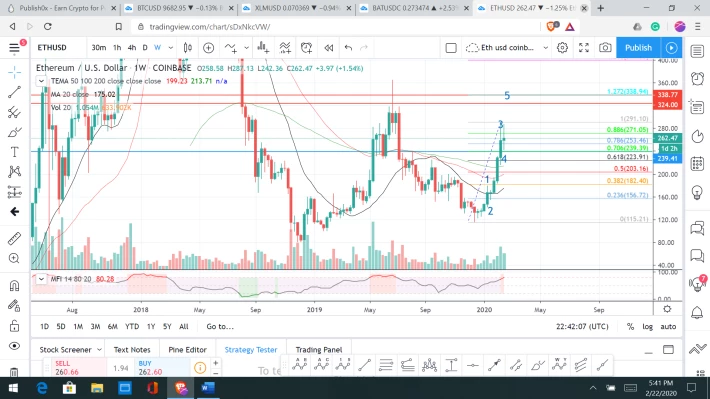Open the Text Notes tab
Viewport: 710px width, 399px height.
pyautogui.click(x=132, y=350)
